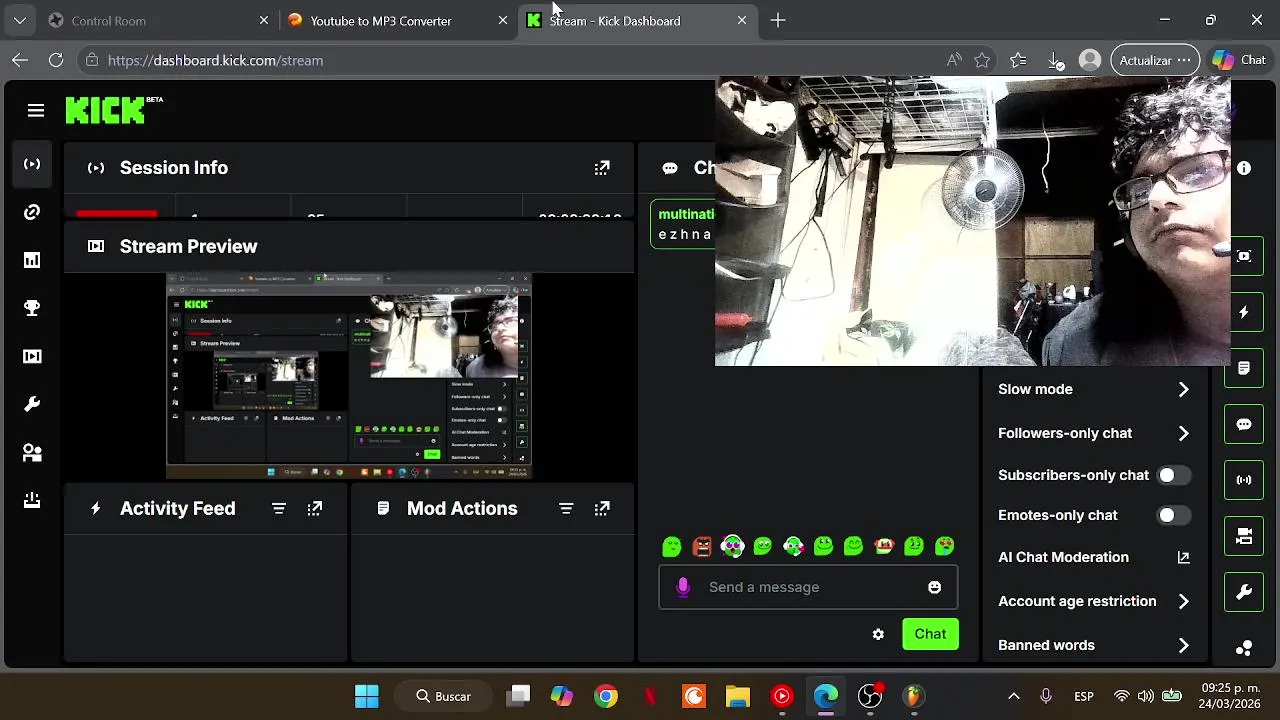
Task: Open the Windows Start menu
Action: pos(367,696)
